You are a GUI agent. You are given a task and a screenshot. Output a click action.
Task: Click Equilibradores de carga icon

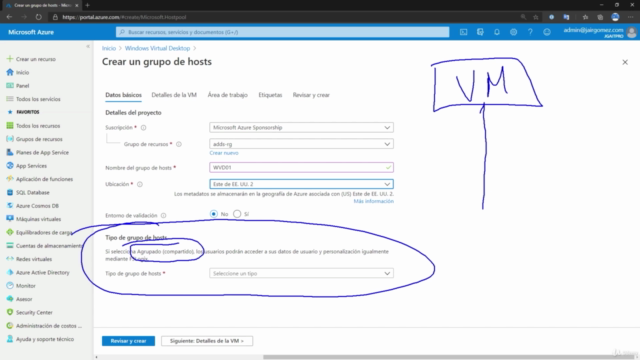10,232
